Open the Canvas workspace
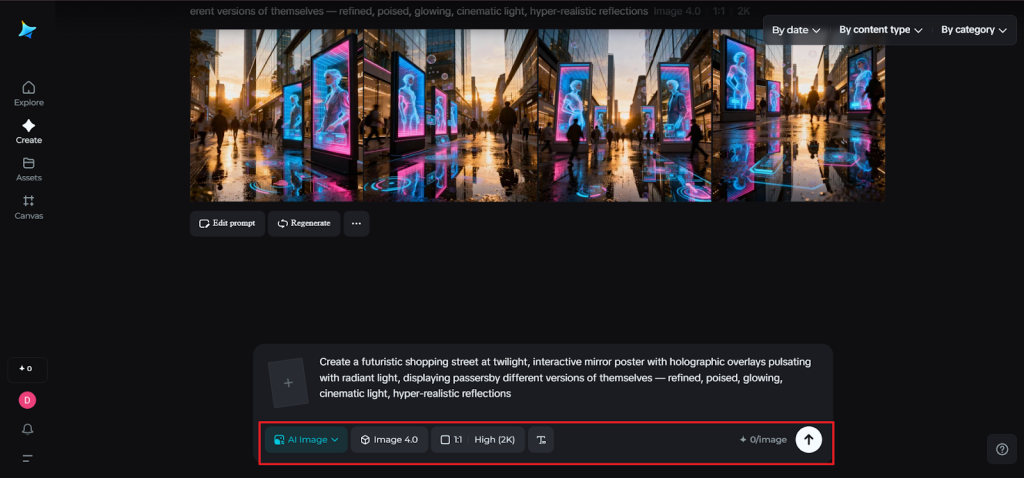 [x=28, y=207]
